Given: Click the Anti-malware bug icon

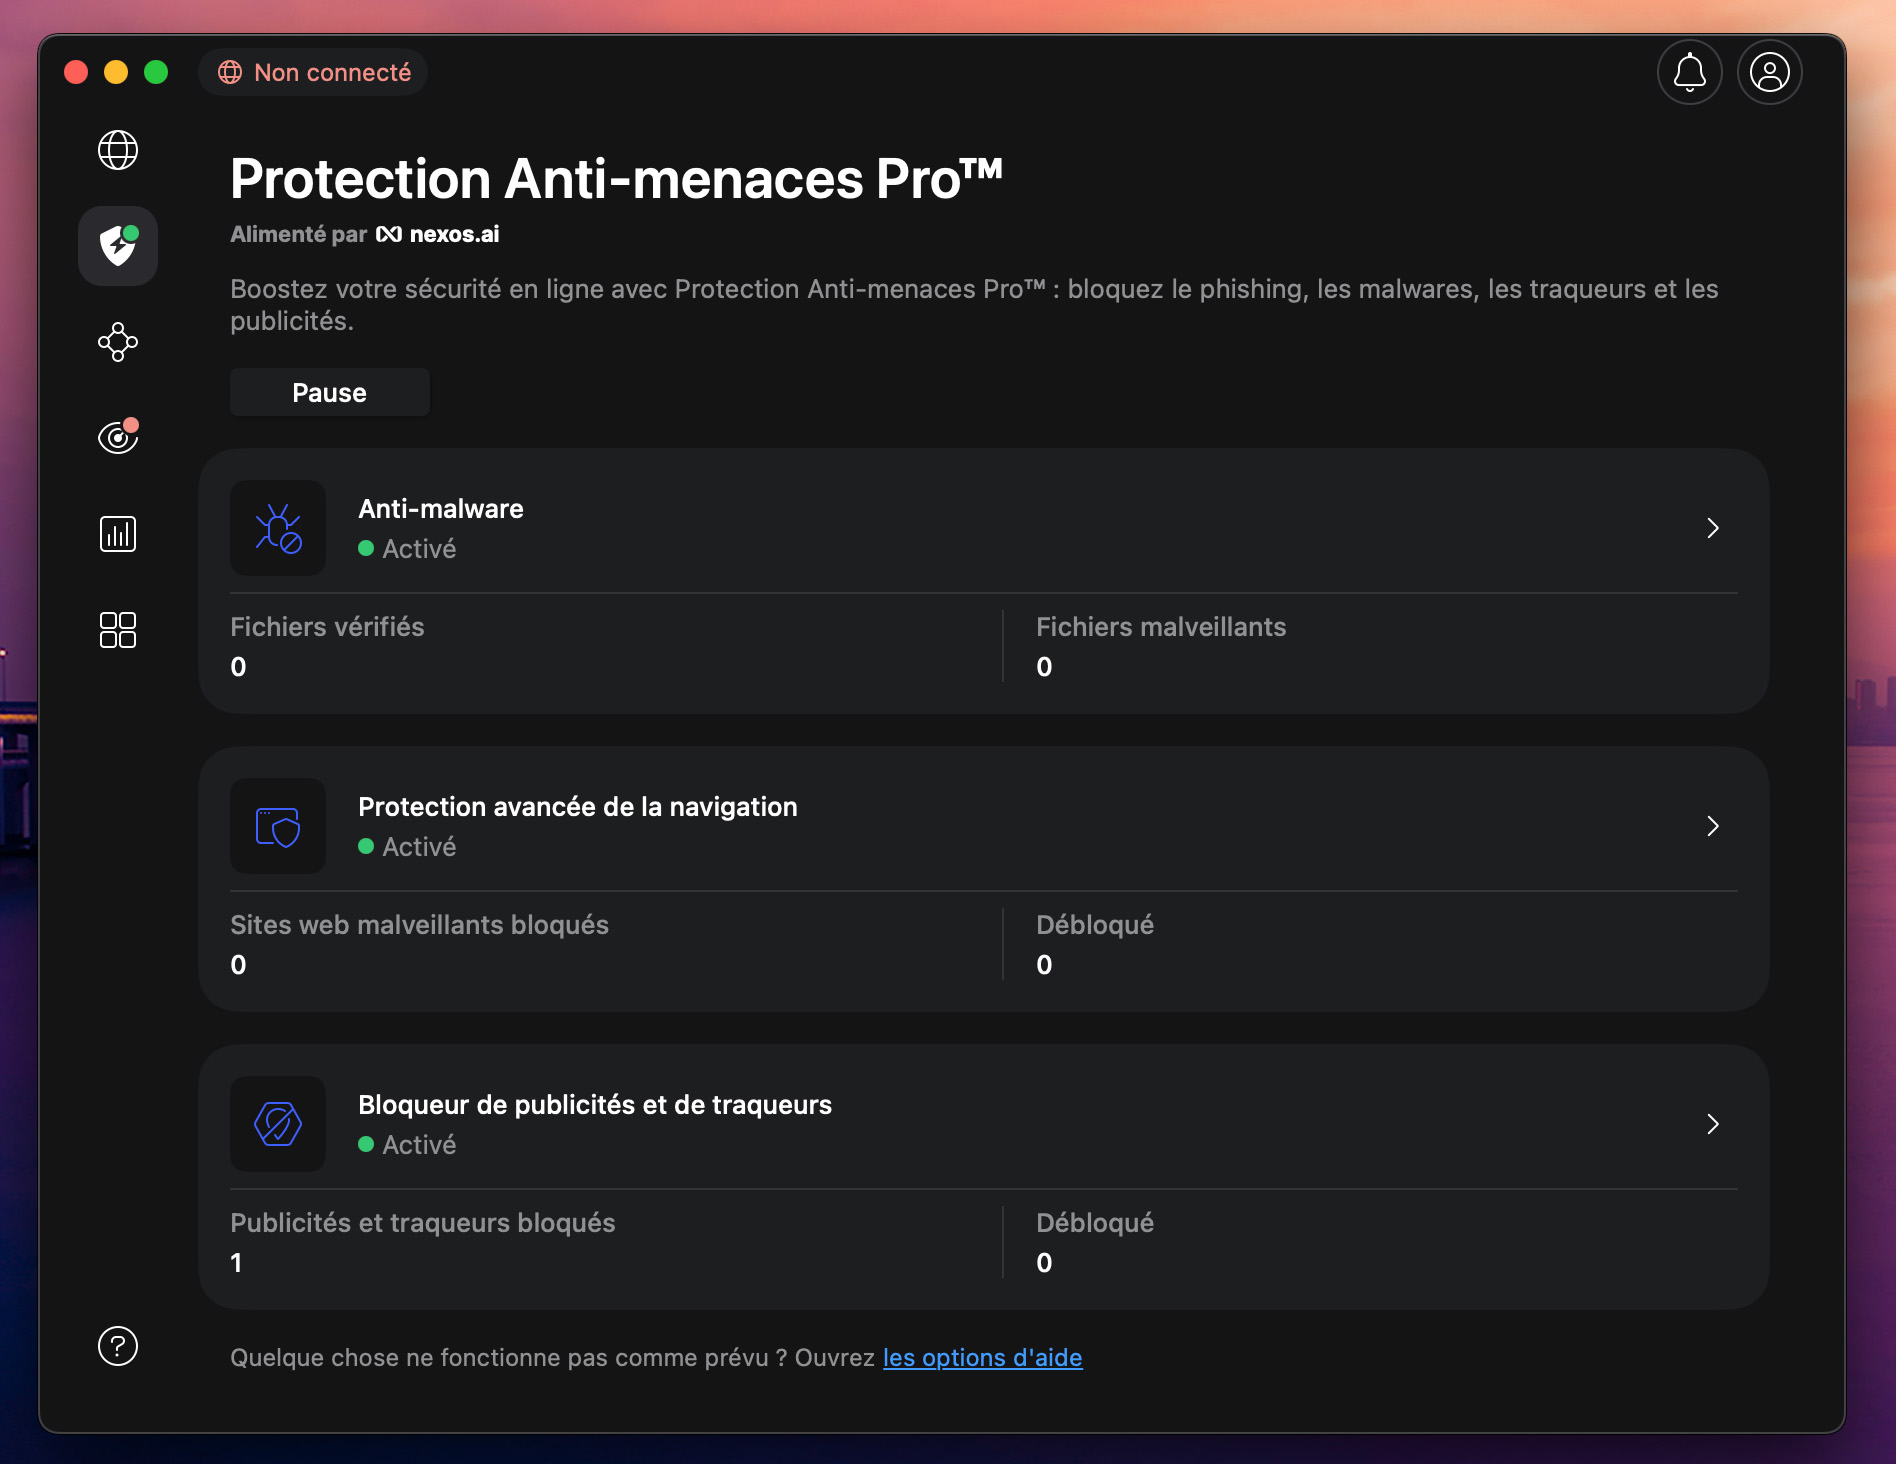Looking at the screenshot, I should click(277, 528).
